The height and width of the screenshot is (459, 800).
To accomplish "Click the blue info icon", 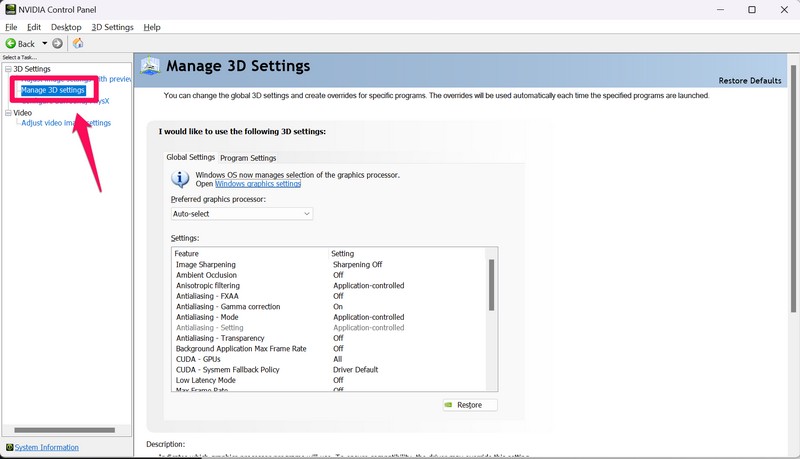I will coord(181,179).
